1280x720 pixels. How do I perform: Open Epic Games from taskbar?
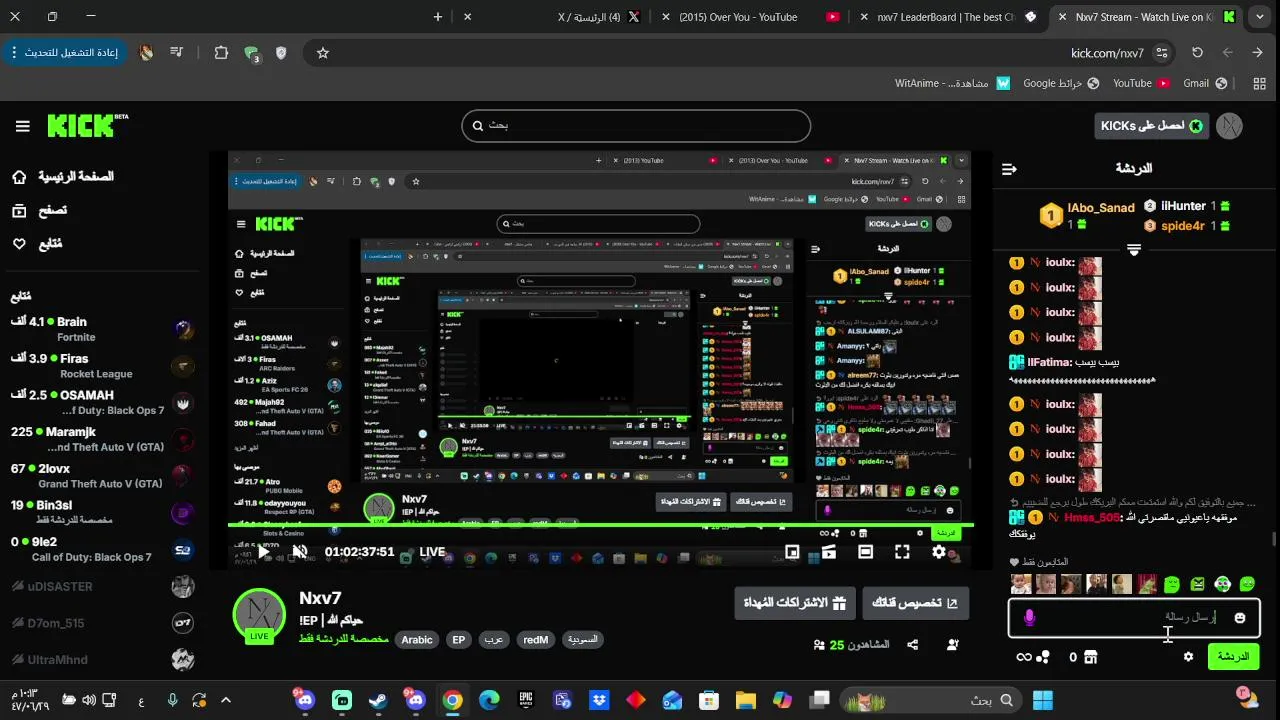click(526, 700)
